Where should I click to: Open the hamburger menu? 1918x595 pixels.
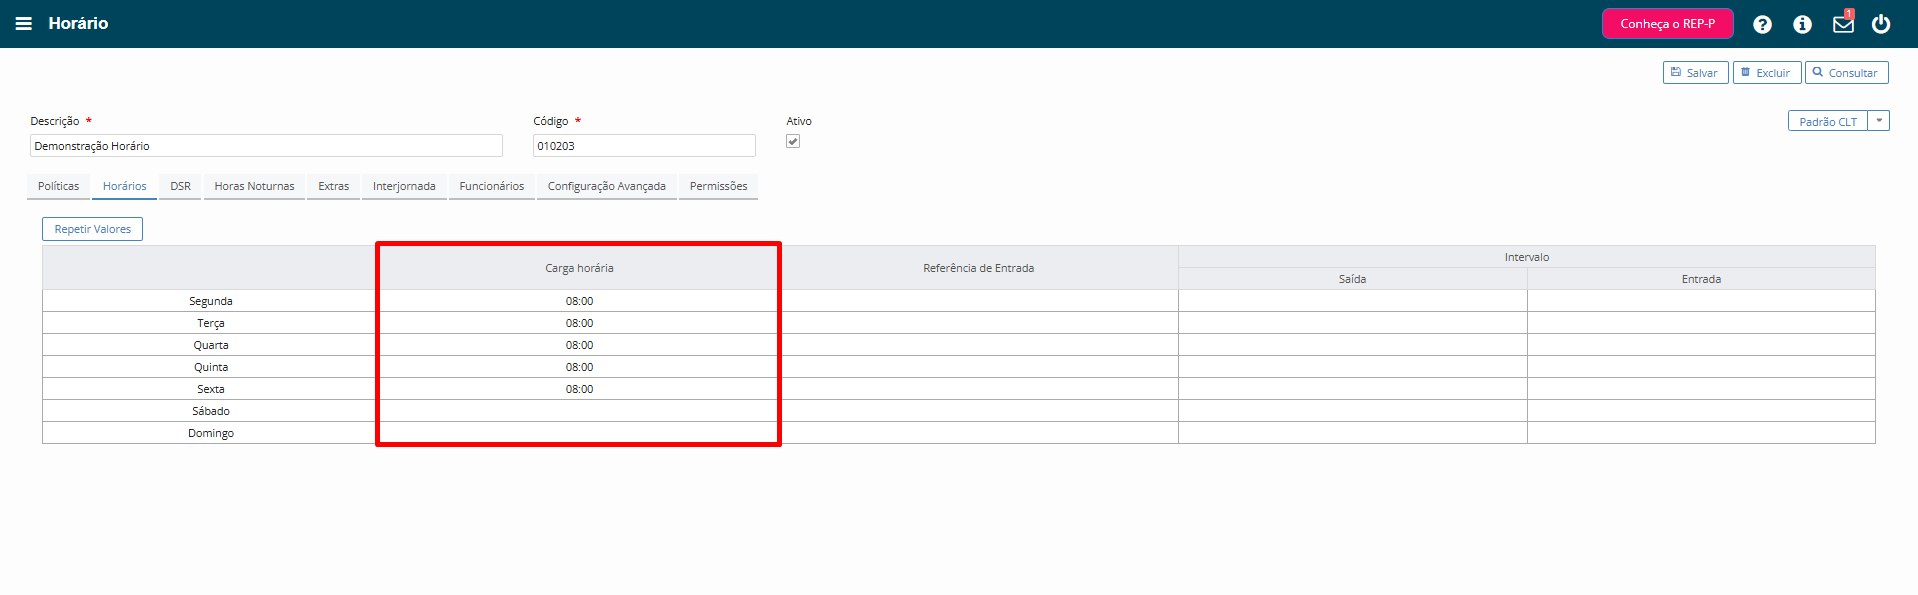click(24, 23)
